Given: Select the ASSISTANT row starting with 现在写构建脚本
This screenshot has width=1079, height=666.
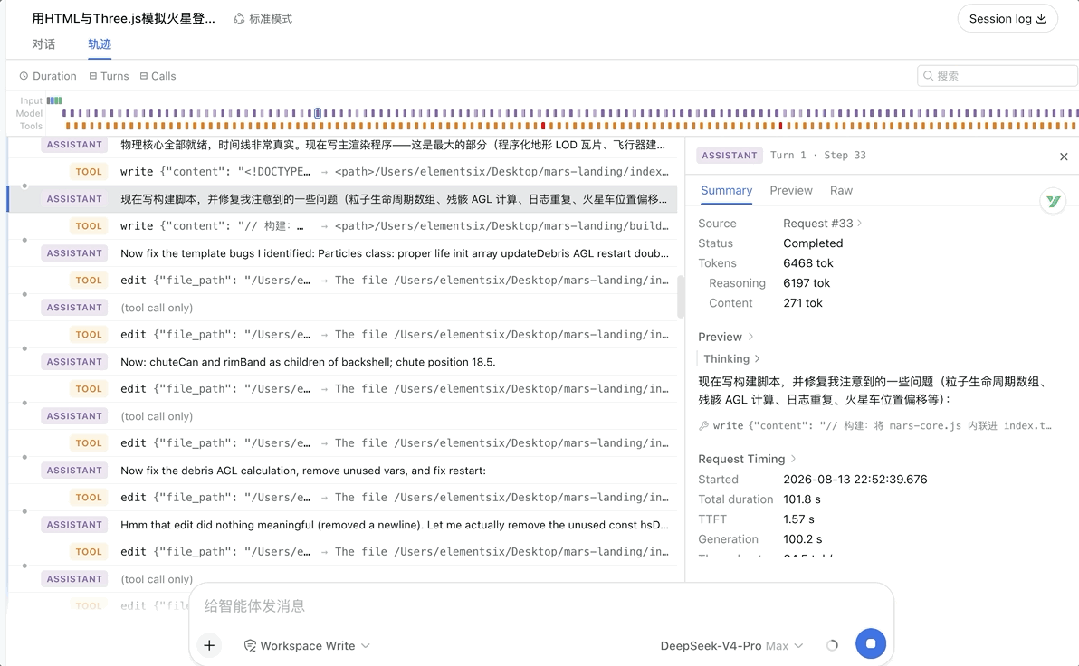Looking at the screenshot, I should pos(342,199).
